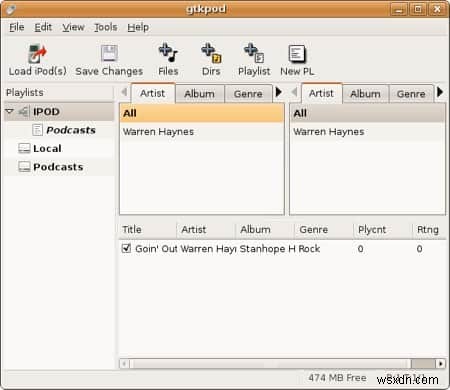Close the gtkpod window
Screen dimensions: 450x390
pos(437,9)
